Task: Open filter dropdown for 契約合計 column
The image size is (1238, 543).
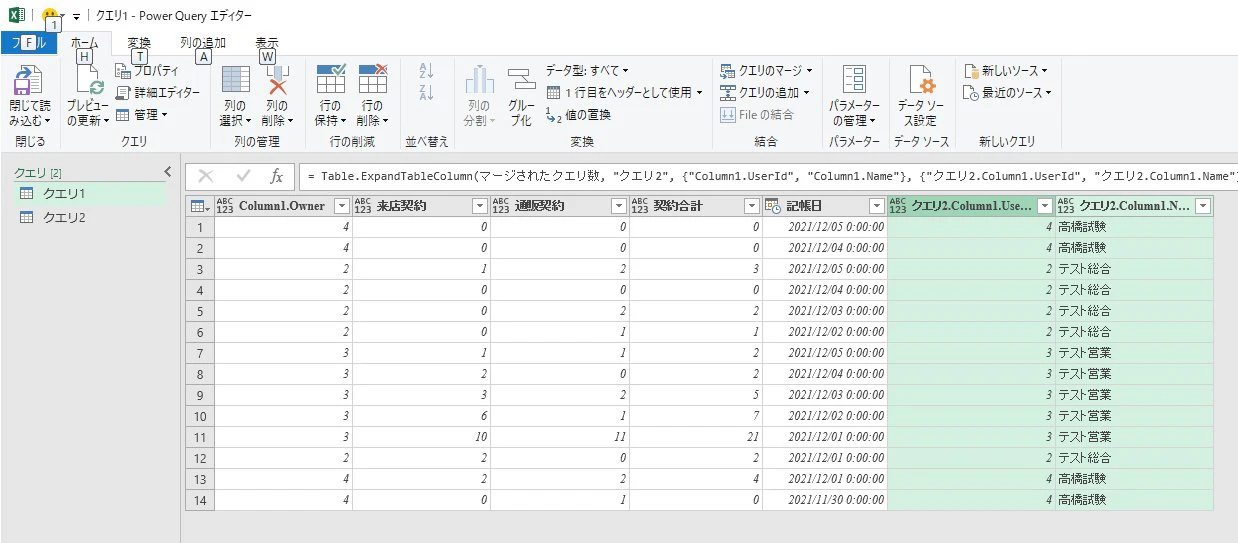Action: click(x=751, y=206)
